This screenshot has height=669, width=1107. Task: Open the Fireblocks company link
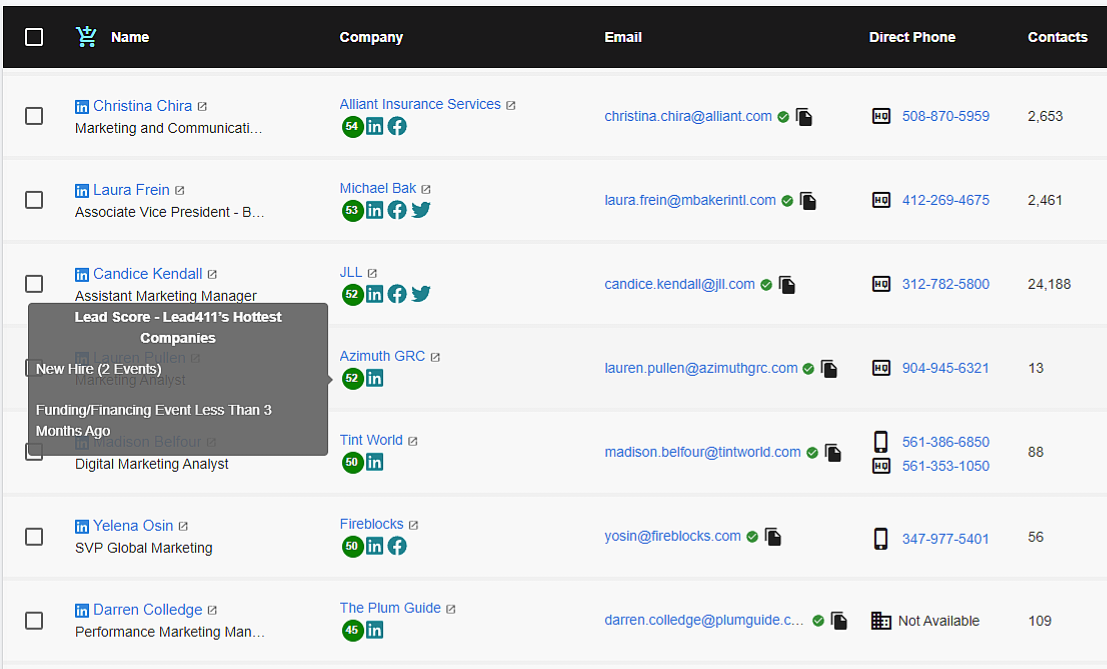(371, 524)
